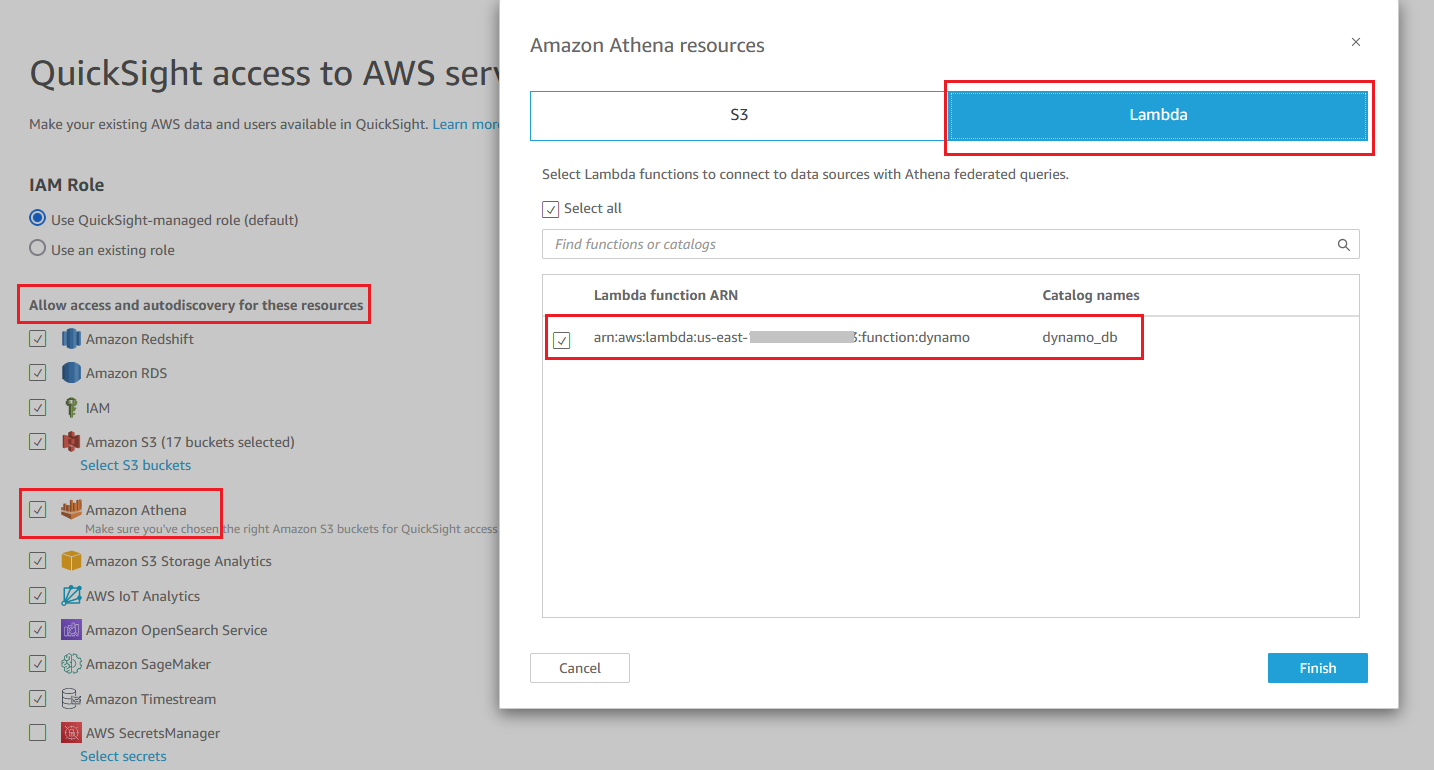The height and width of the screenshot is (770, 1434).
Task: Click the Lambda function ARN column header
Action: [x=666, y=295]
